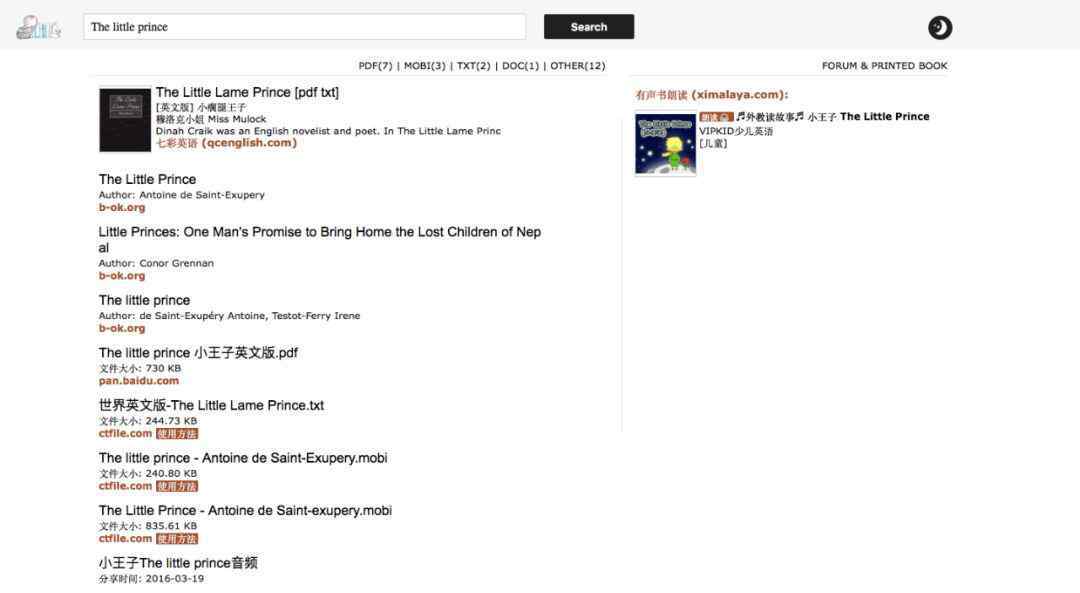Toggle the dark mode moon icon
1080x593 pixels.
click(940, 28)
